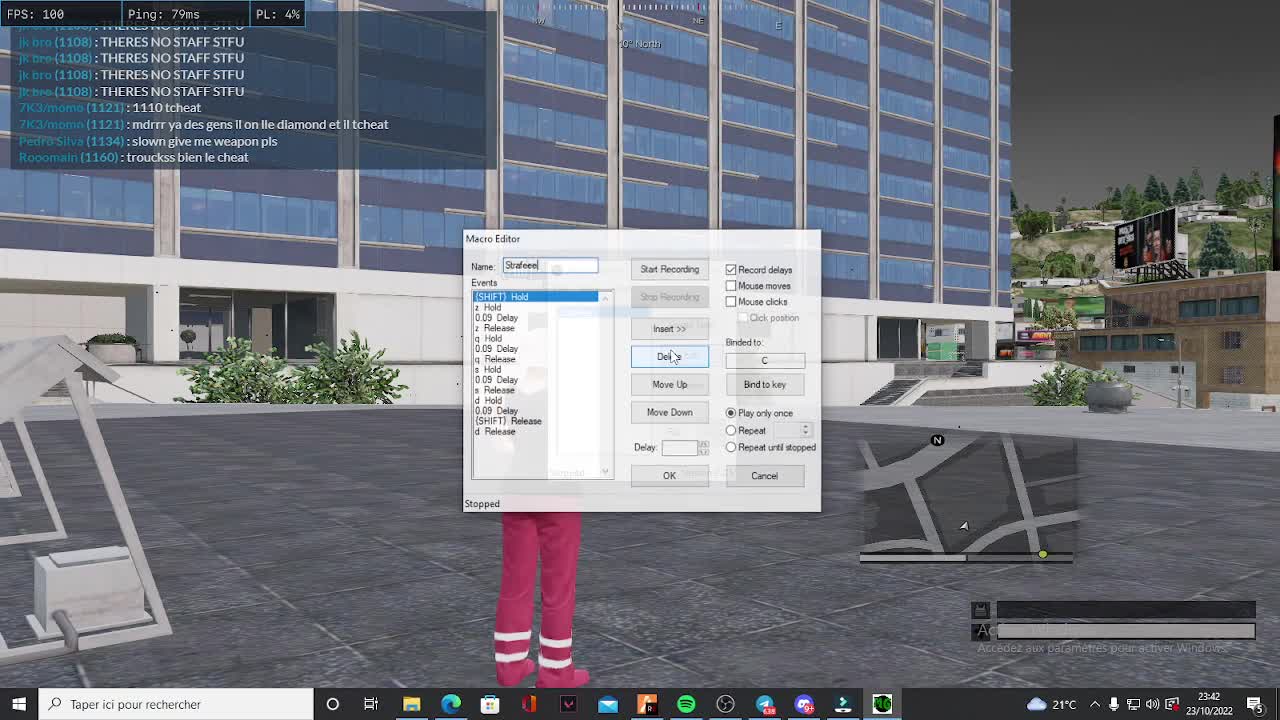Open Microsoft Edge from the taskbar
The height and width of the screenshot is (720, 1280).
(450, 704)
